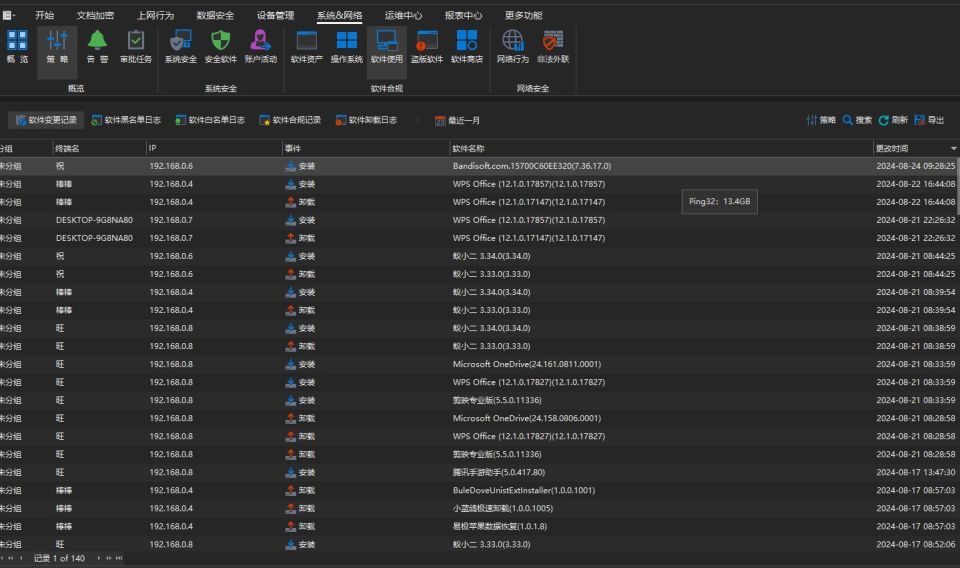Open the 软件卸载日志 sub-tab
960x568 pixels.
(366, 120)
